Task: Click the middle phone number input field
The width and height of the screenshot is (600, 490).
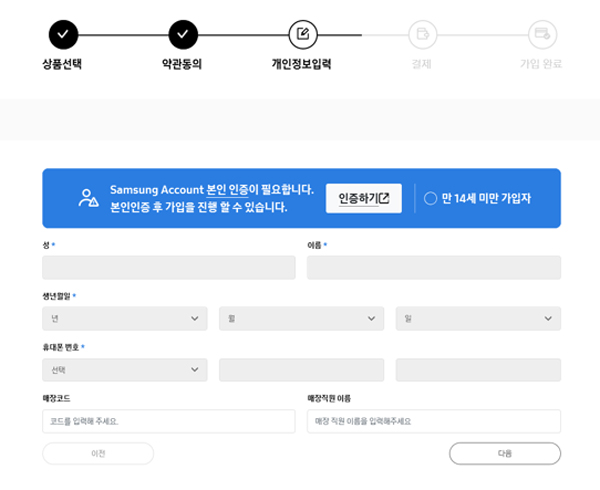Action: (302, 370)
